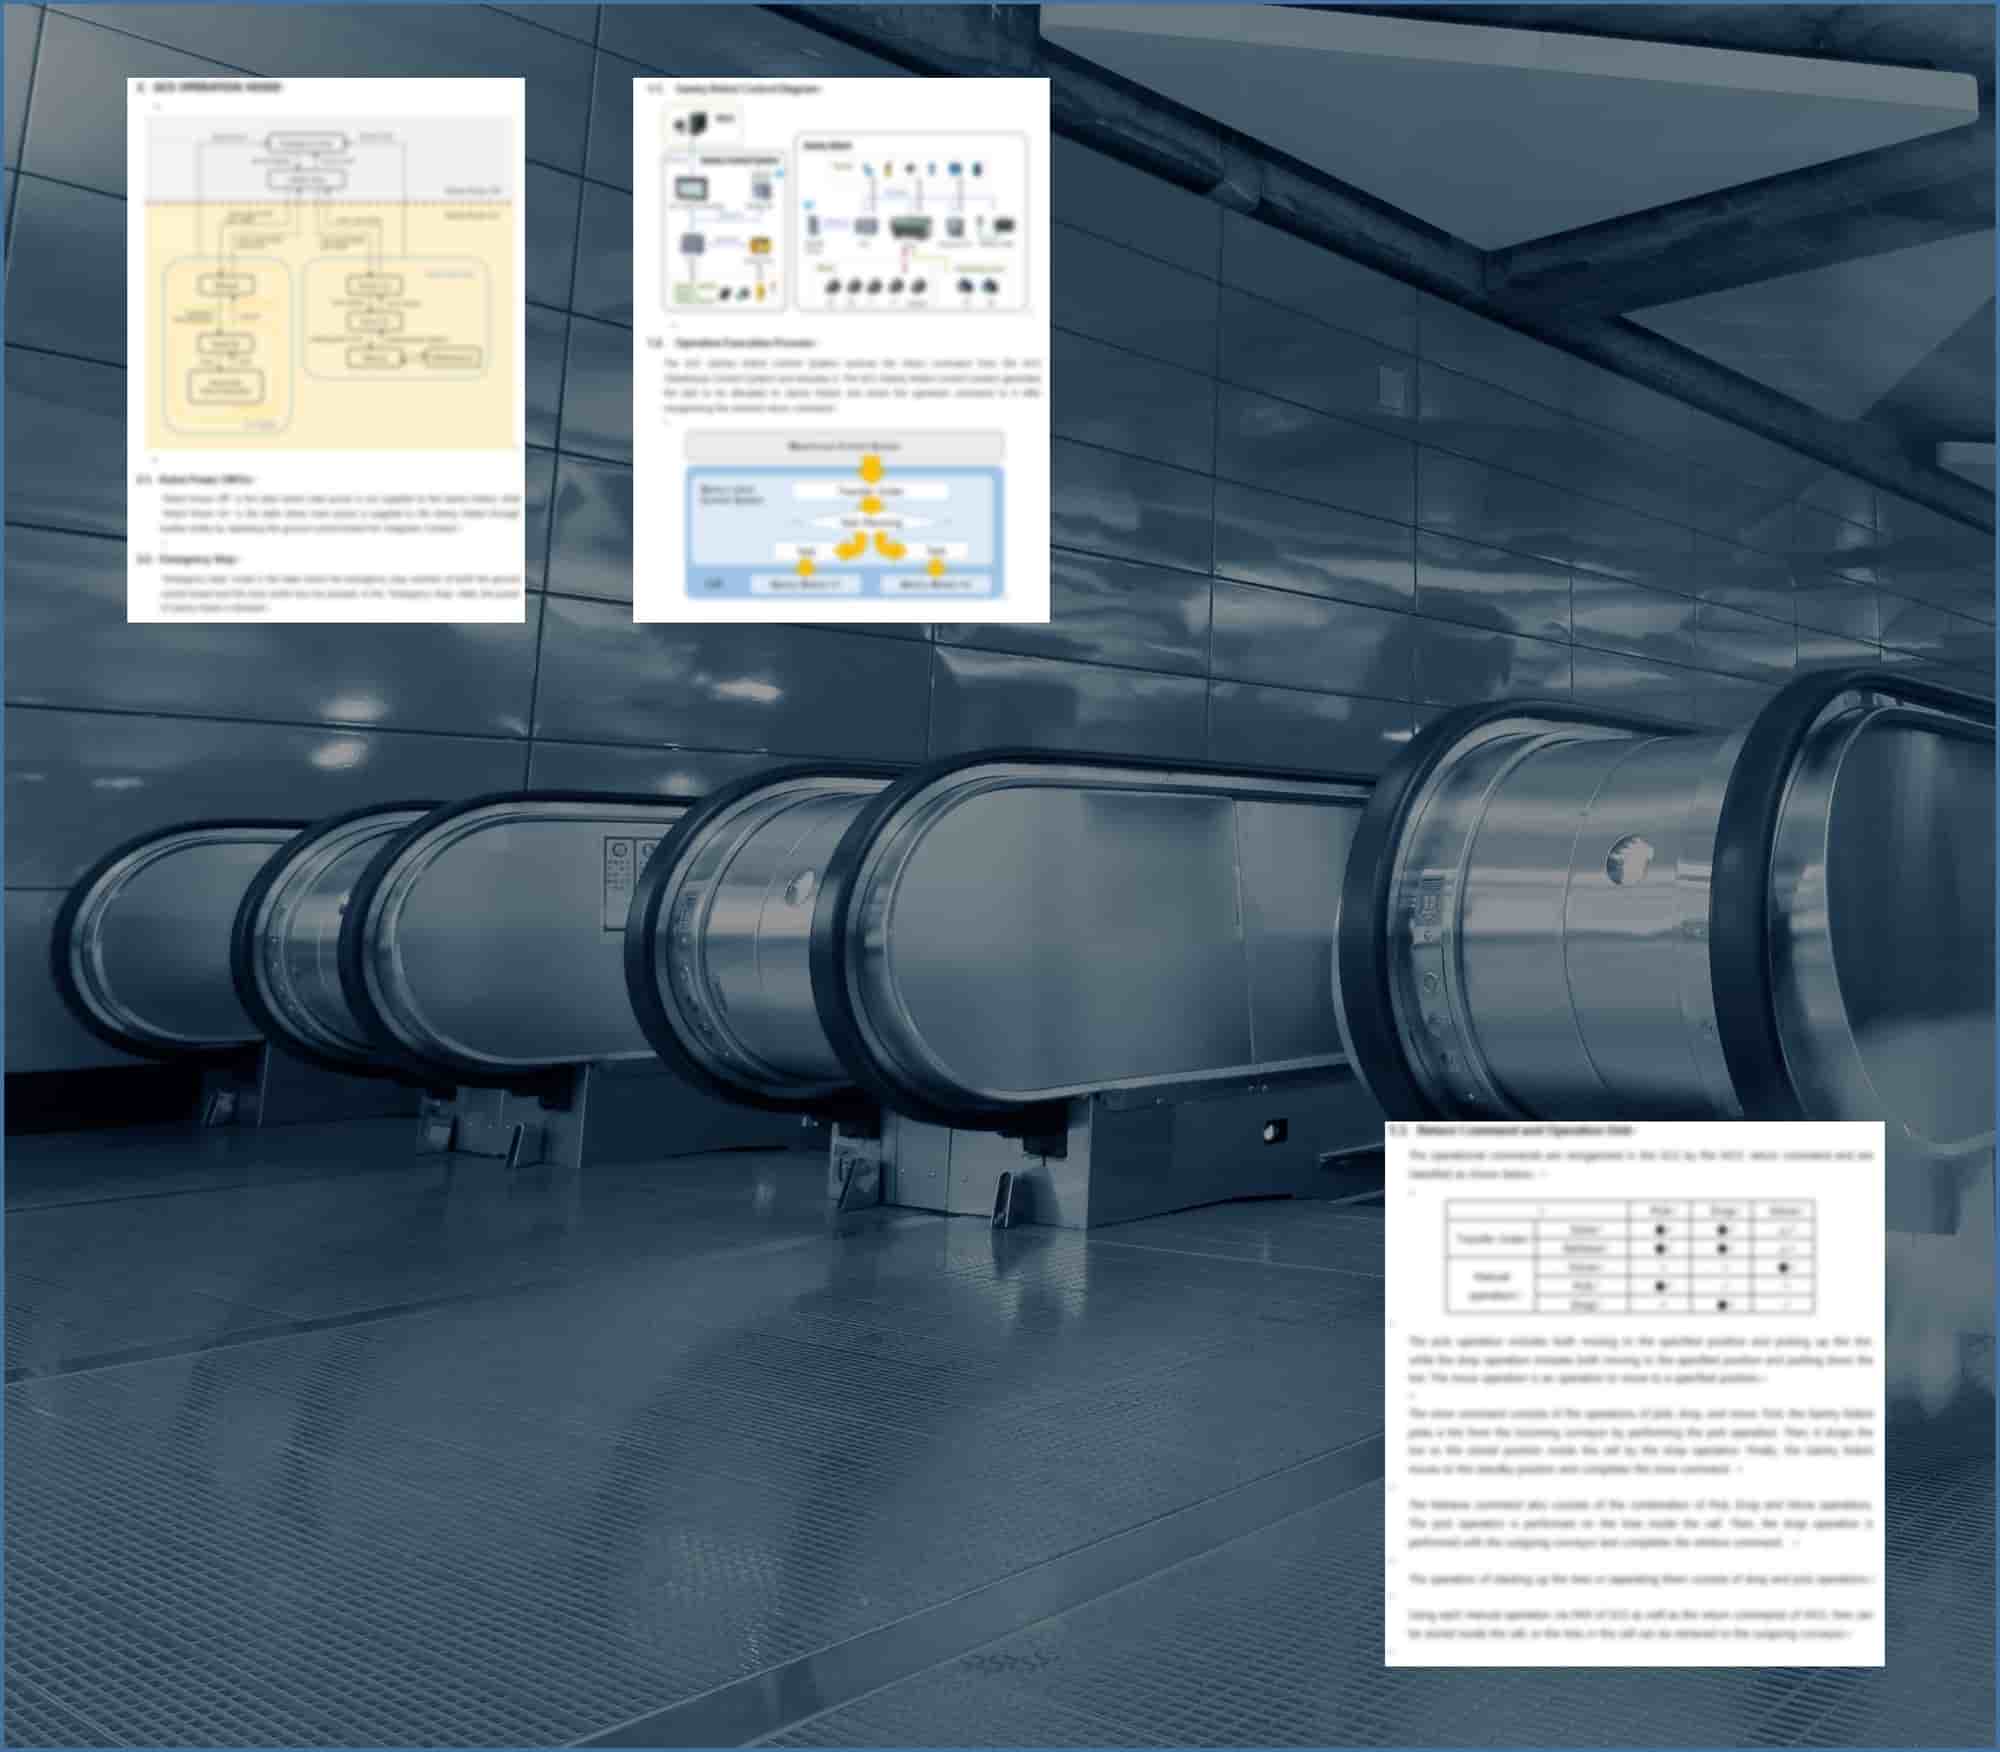Viewport: 2000px width, 1752px height.
Task: Click the Robot Power Off/On section heading
Action: coord(207,480)
